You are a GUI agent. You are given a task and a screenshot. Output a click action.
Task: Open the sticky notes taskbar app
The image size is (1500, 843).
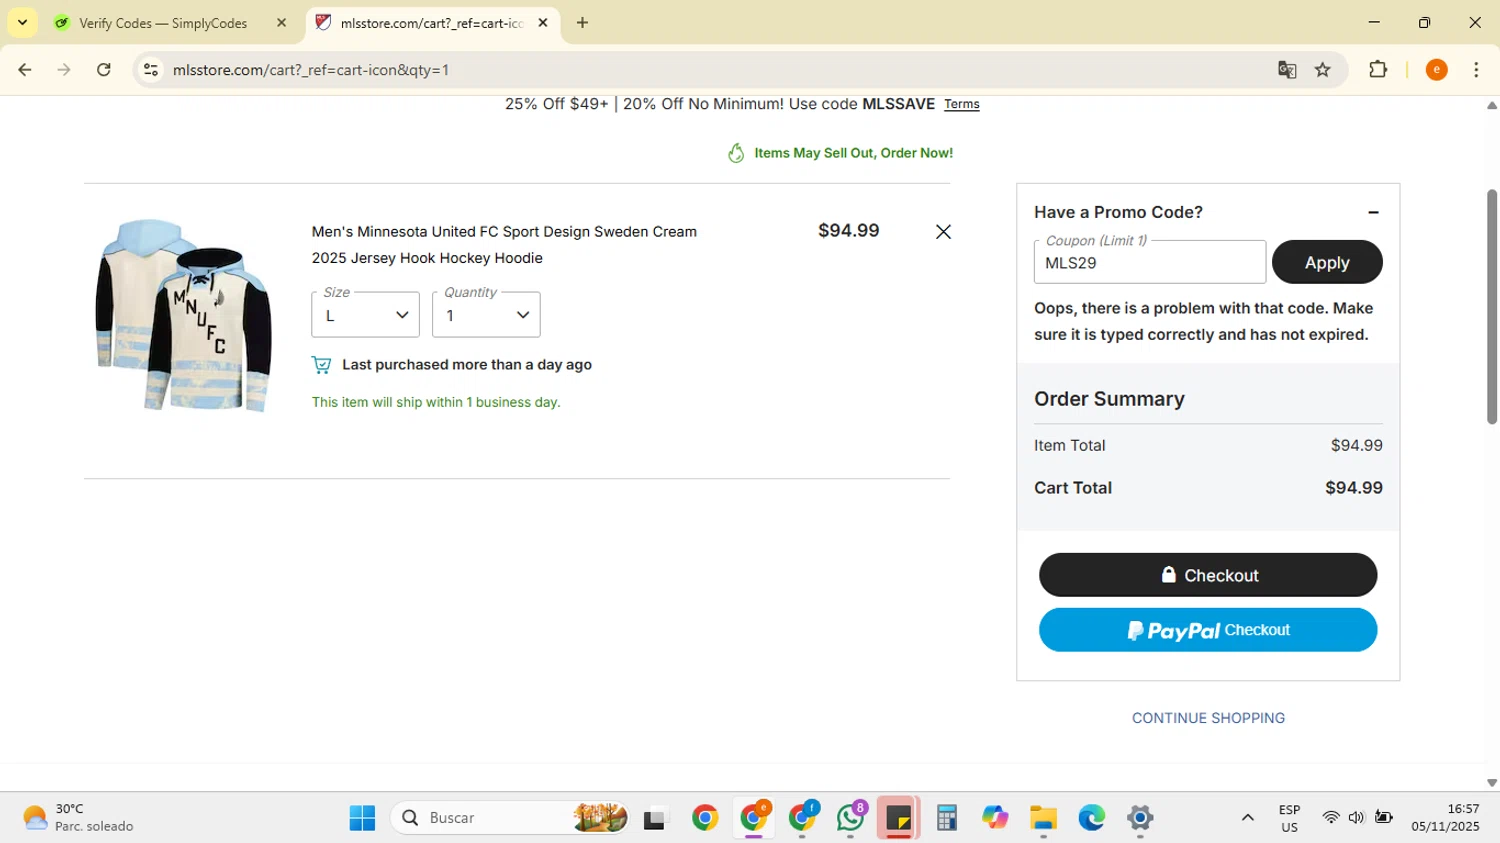point(898,818)
